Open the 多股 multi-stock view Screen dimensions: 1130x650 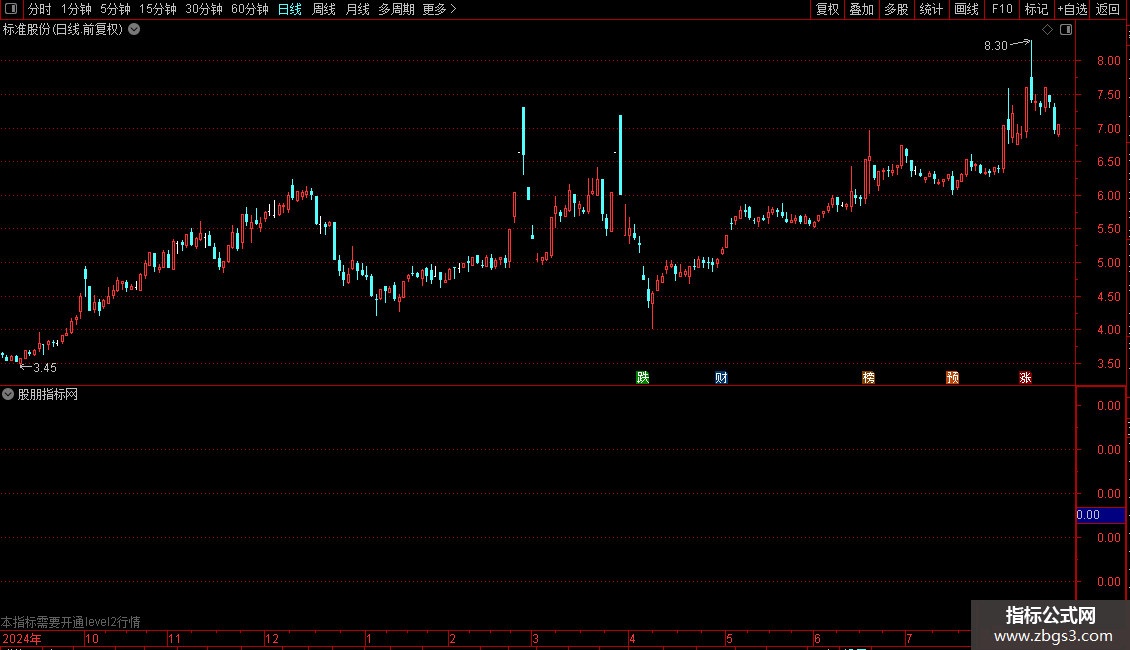click(897, 9)
